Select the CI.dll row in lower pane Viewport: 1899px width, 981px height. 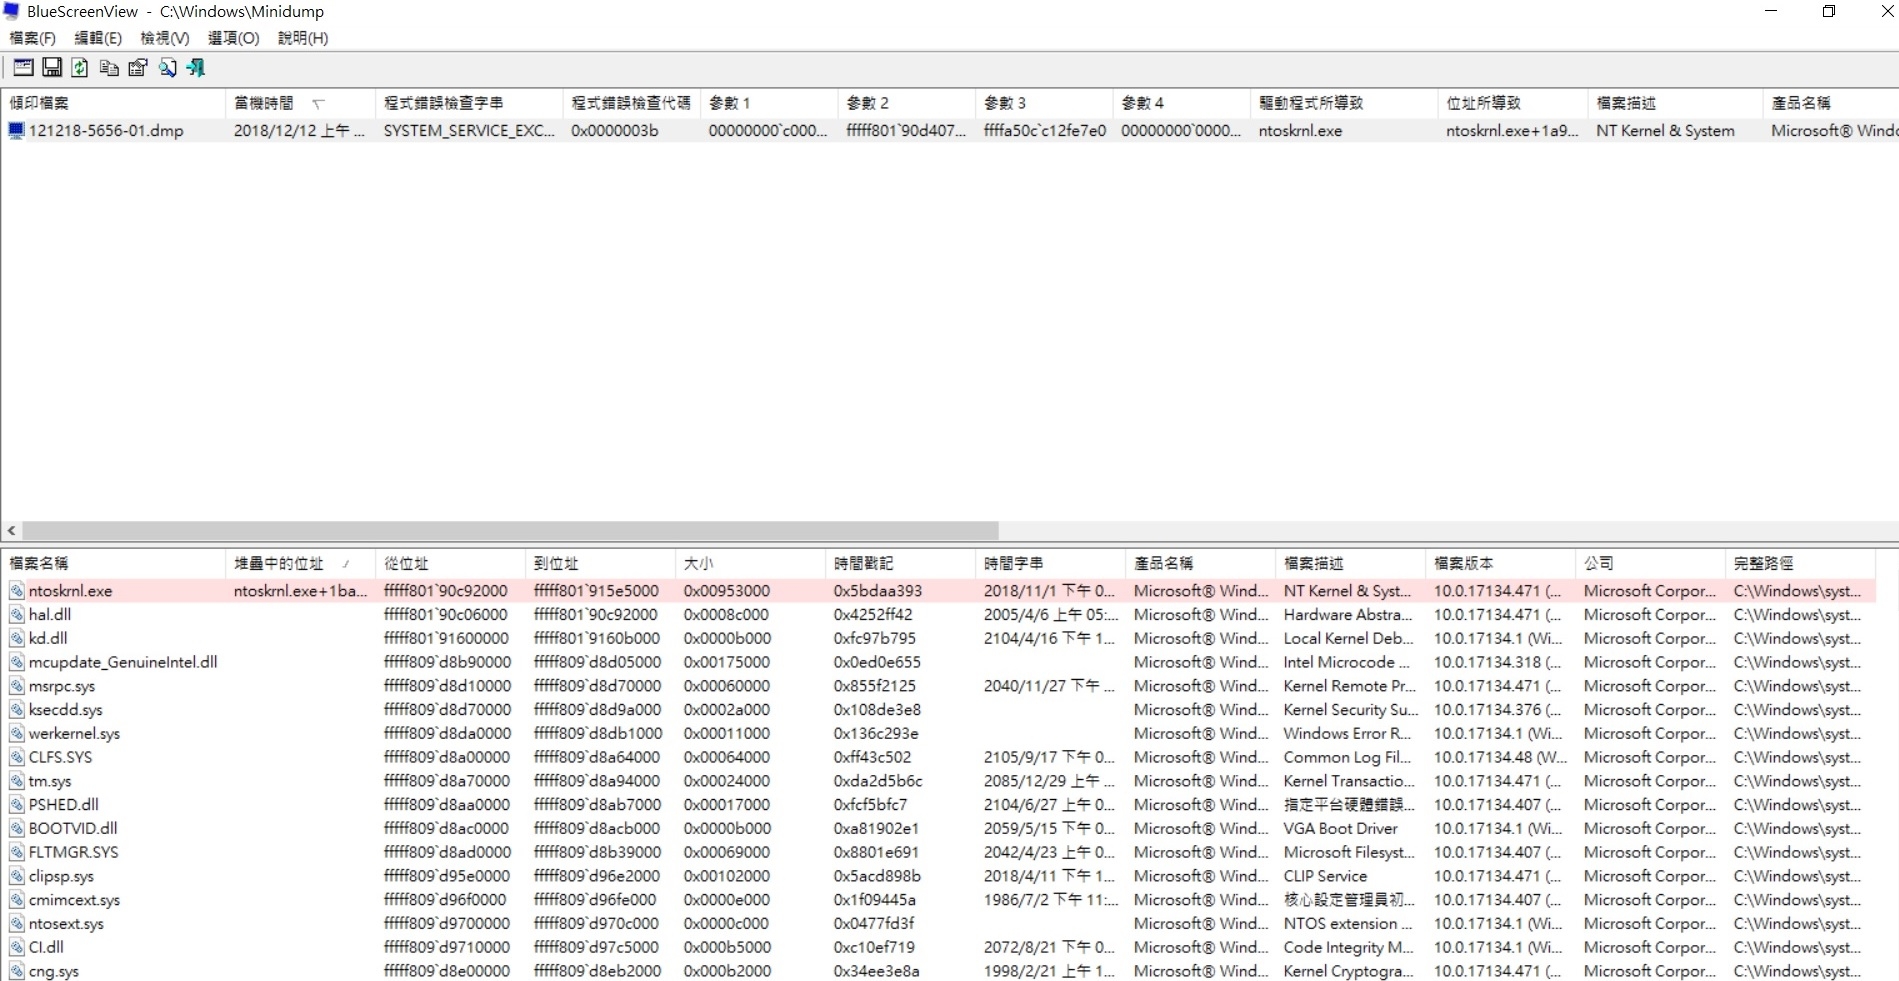tap(938, 947)
